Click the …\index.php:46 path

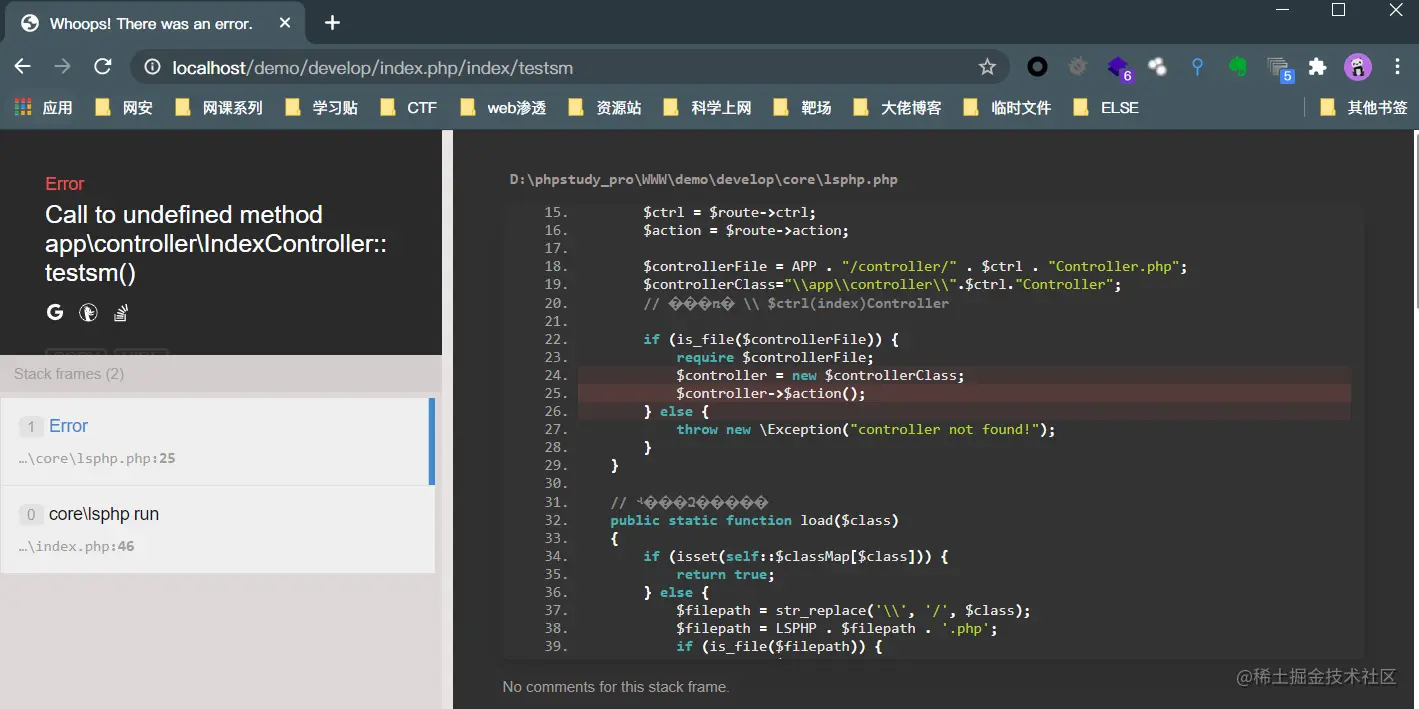coord(77,547)
